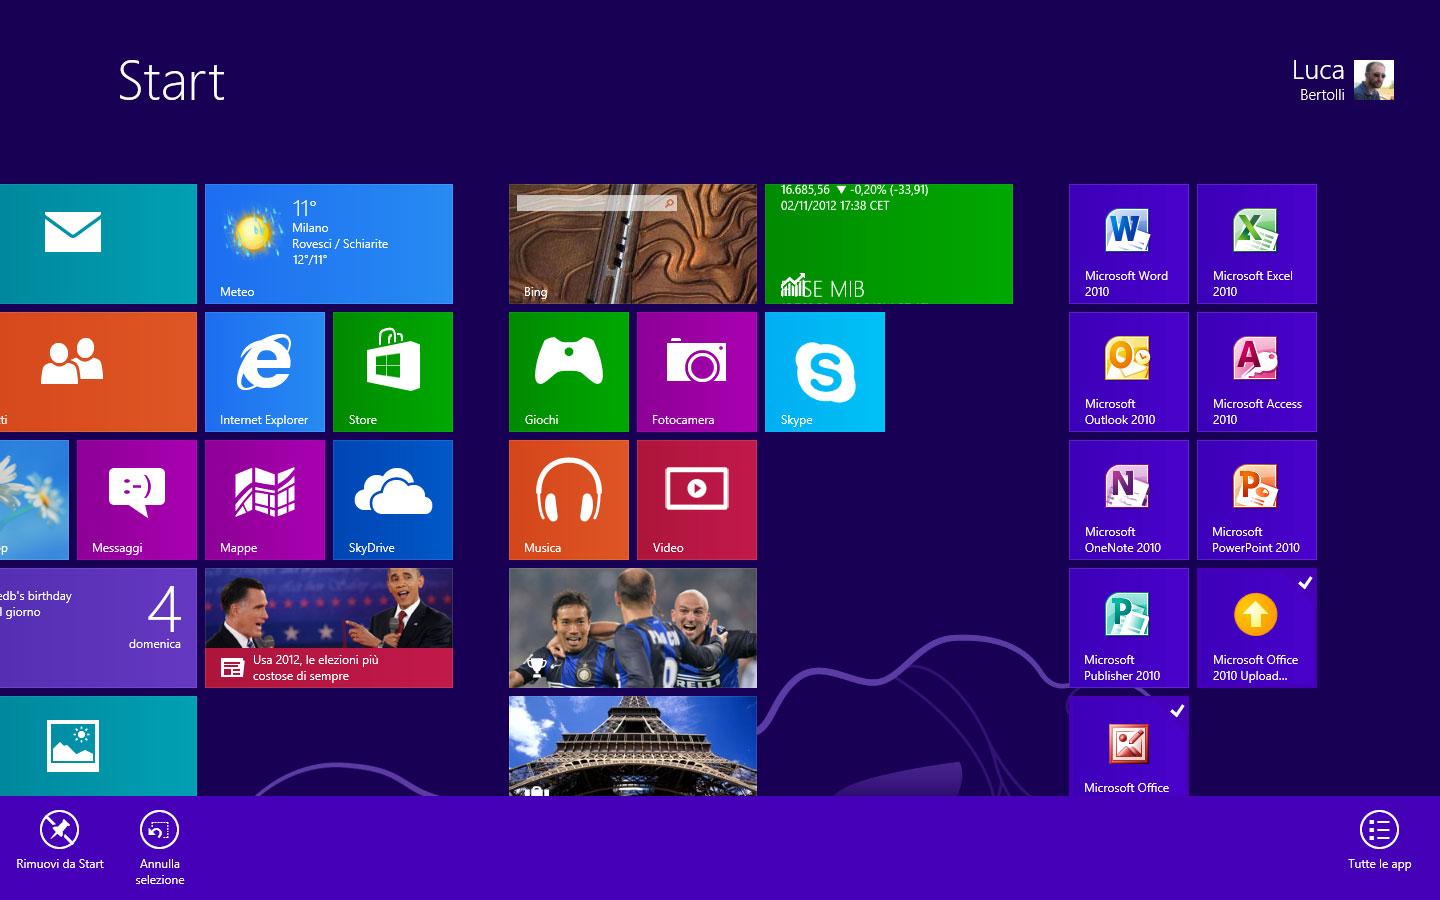The height and width of the screenshot is (900, 1440).
Task: Open the Giochi games tile
Action: [569, 372]
